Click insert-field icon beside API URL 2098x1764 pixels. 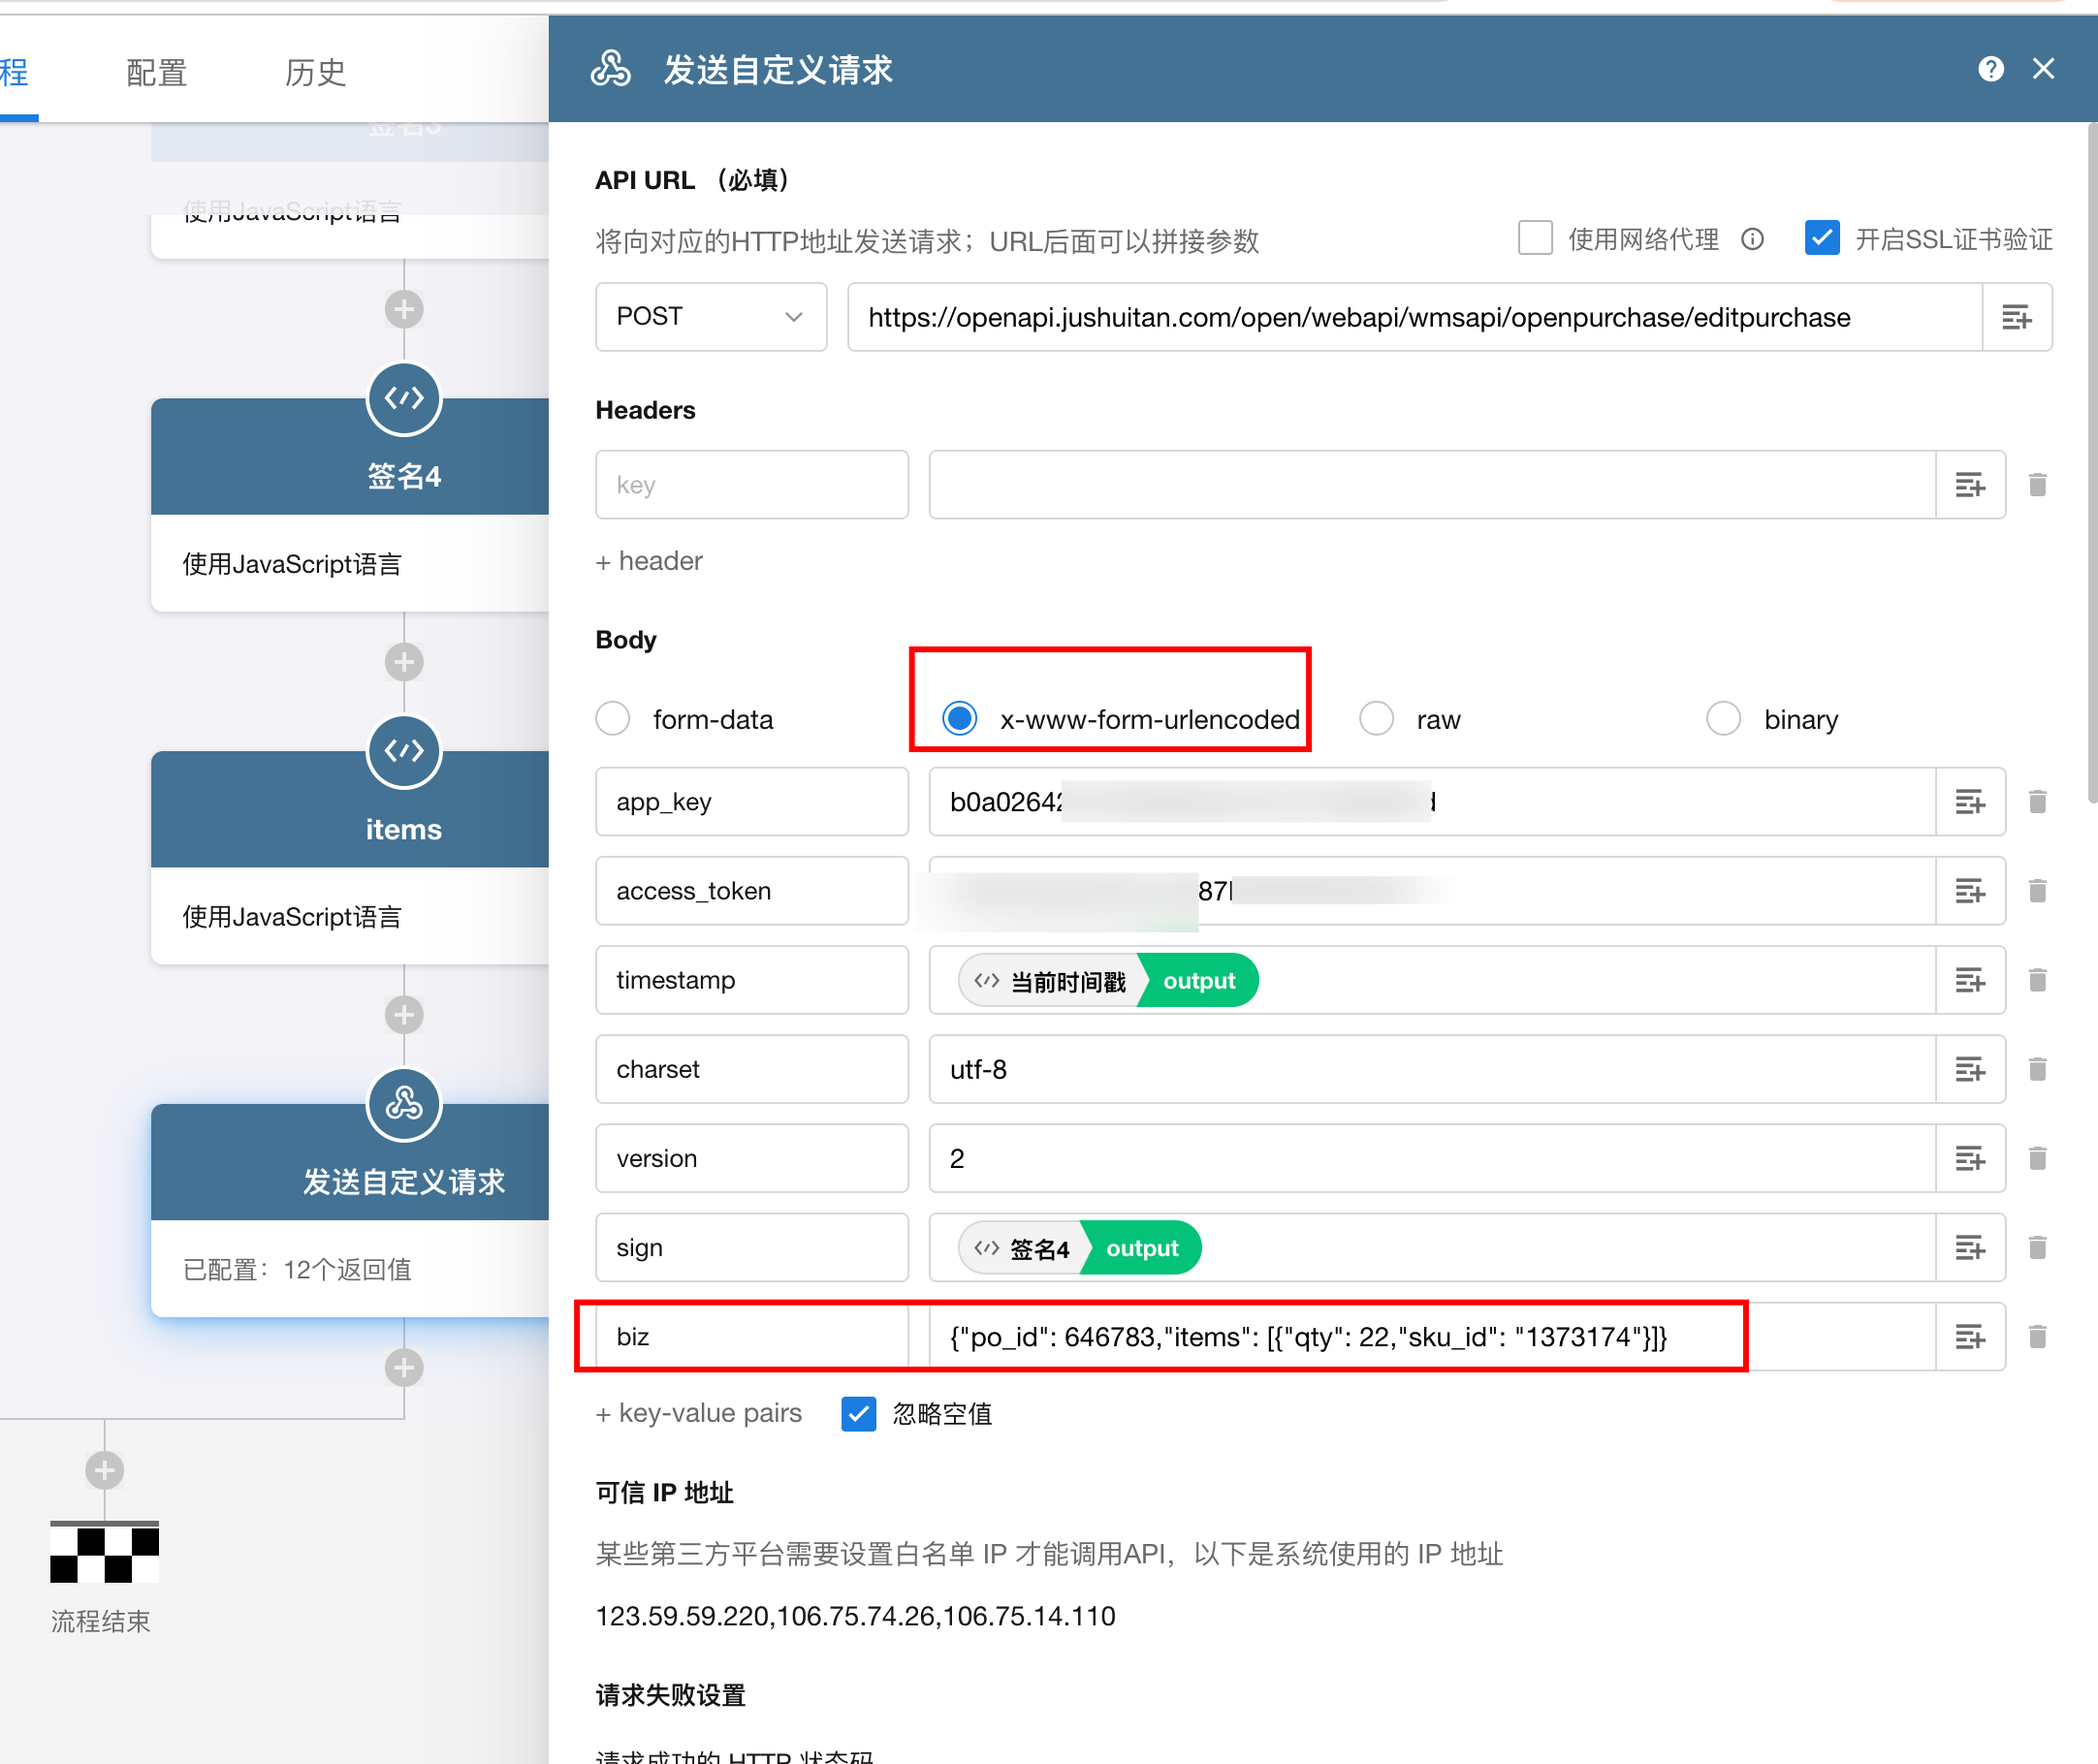tap(2016, 317)
